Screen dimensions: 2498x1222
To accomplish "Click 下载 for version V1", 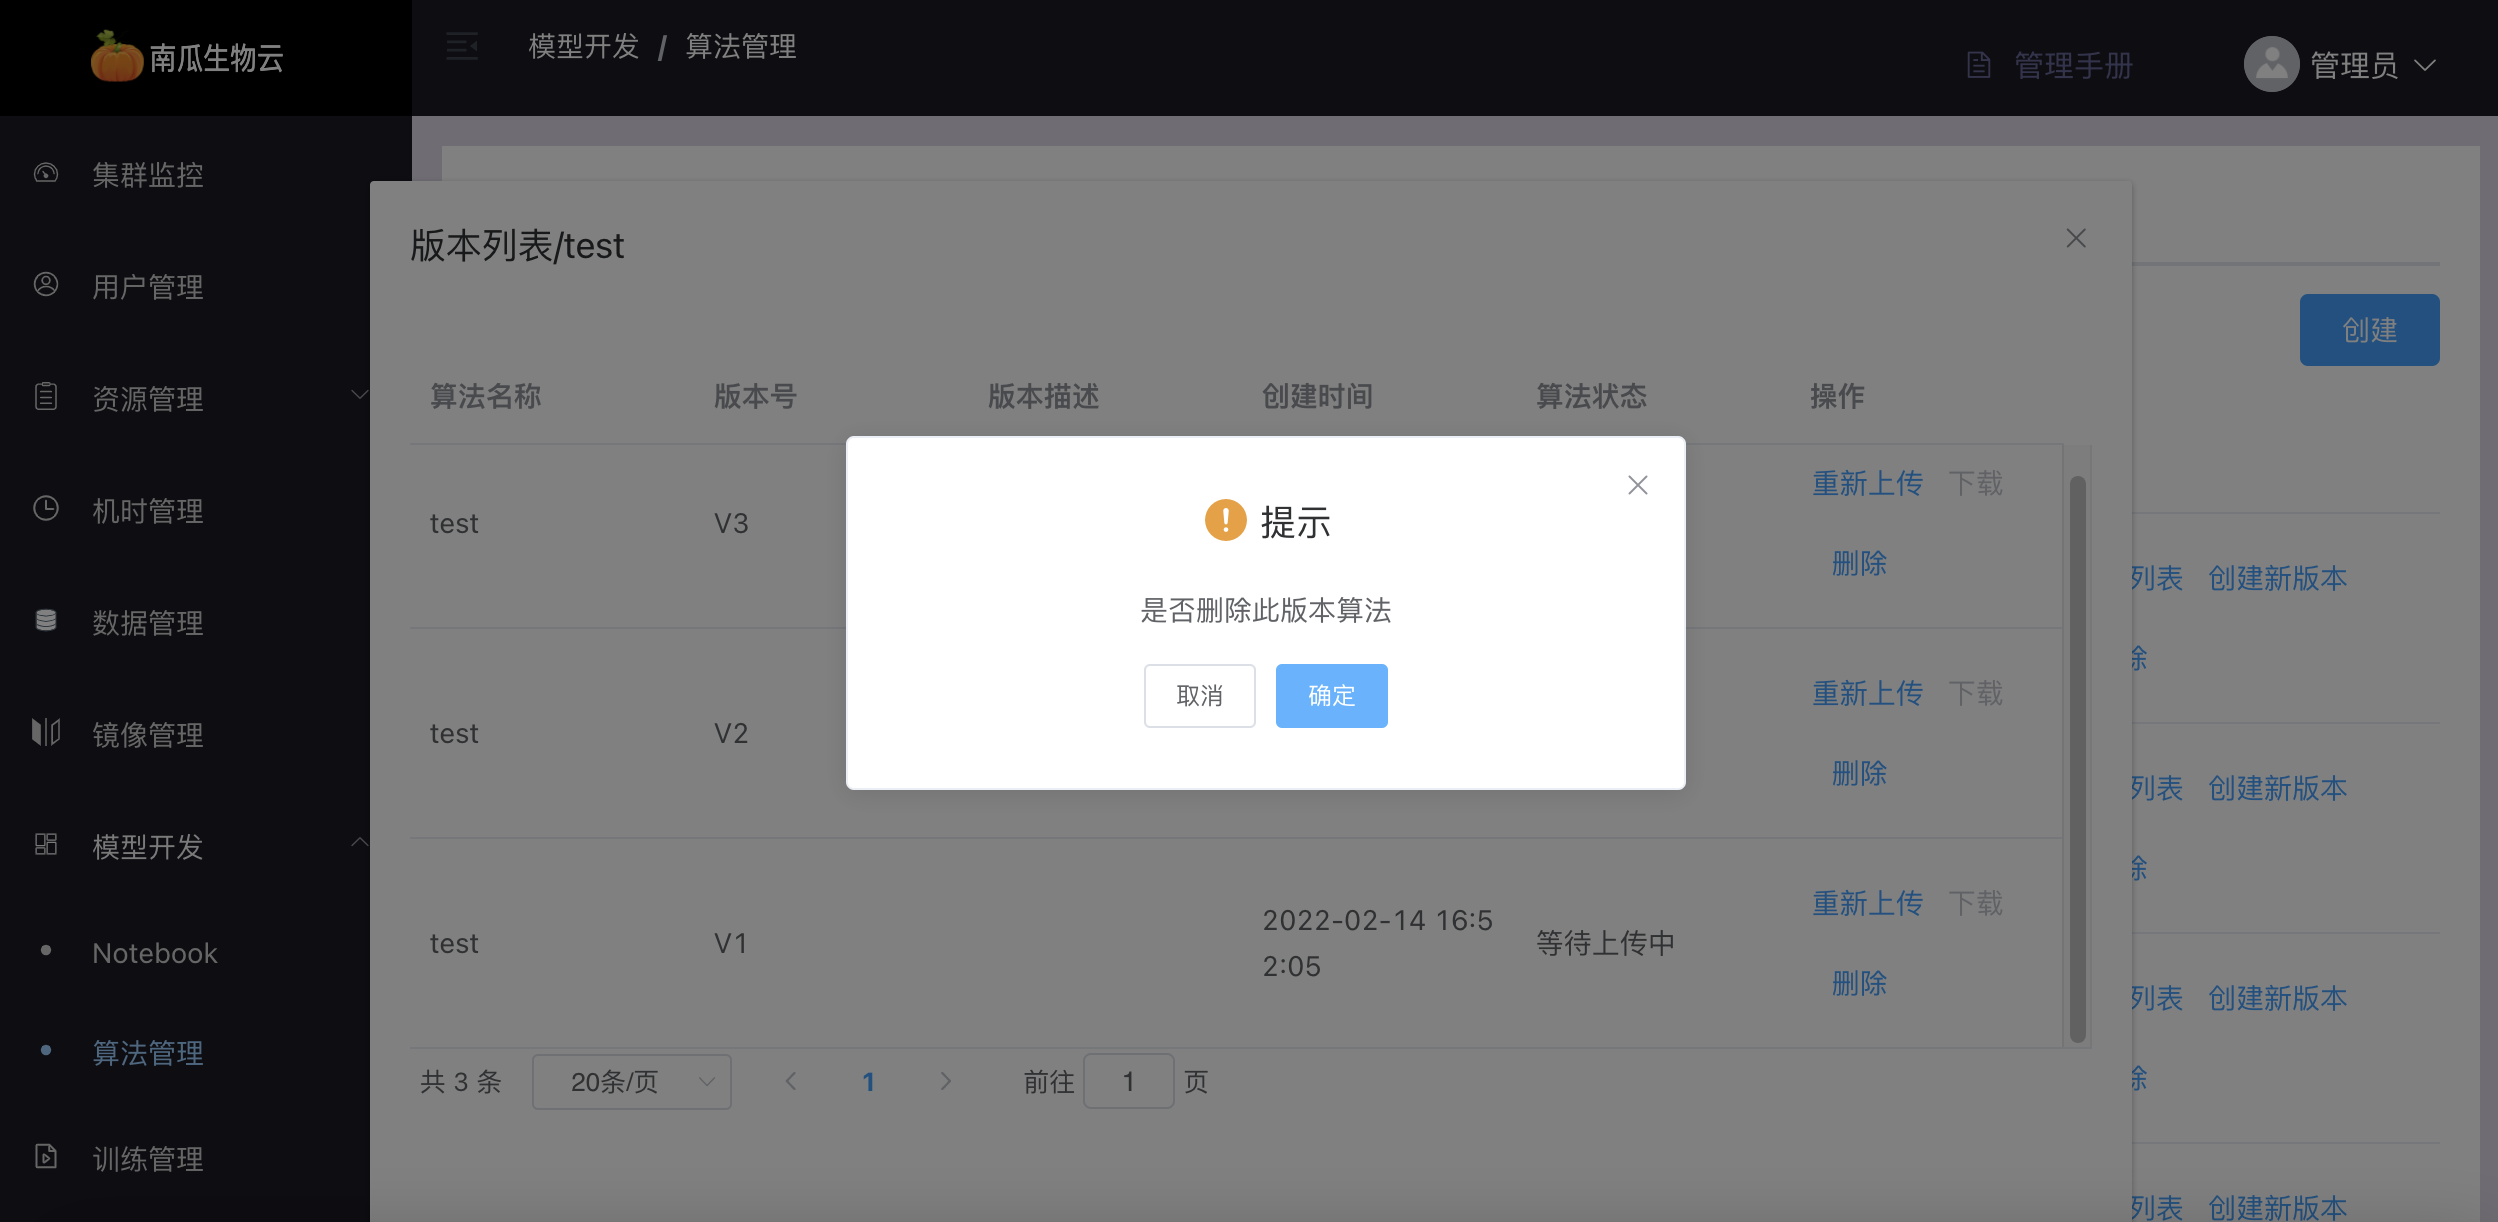I will coord(1976,904).
